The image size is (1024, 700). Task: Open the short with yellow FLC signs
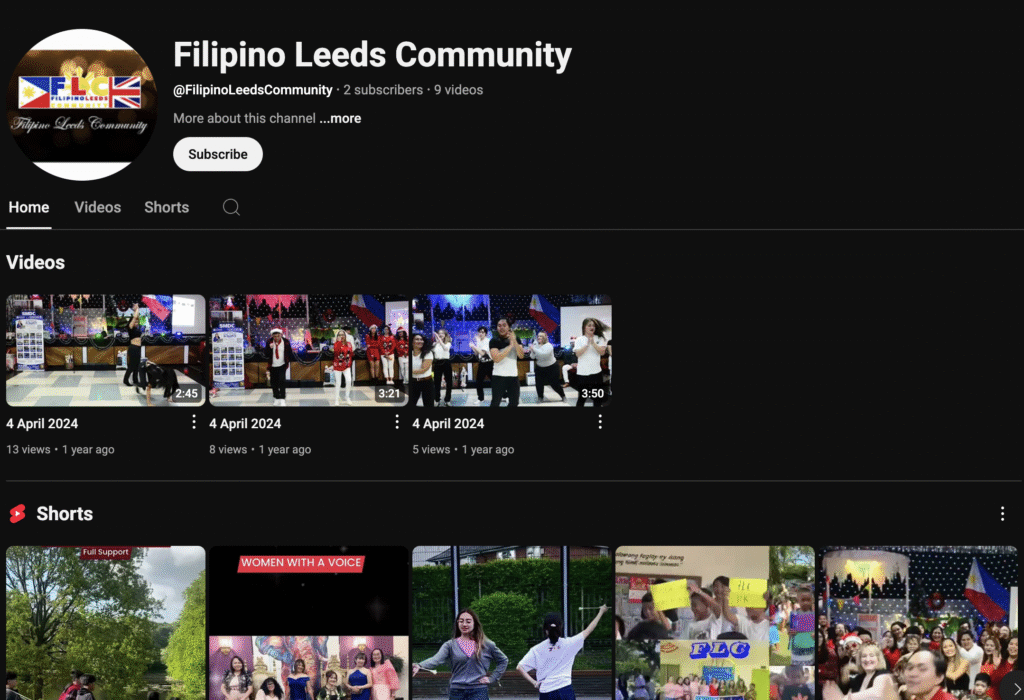pyautogui.click(x=714, y=622)
